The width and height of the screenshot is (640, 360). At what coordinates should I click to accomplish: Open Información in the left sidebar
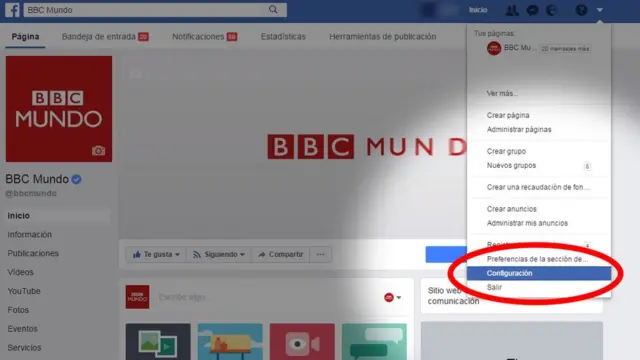[29, 234]
